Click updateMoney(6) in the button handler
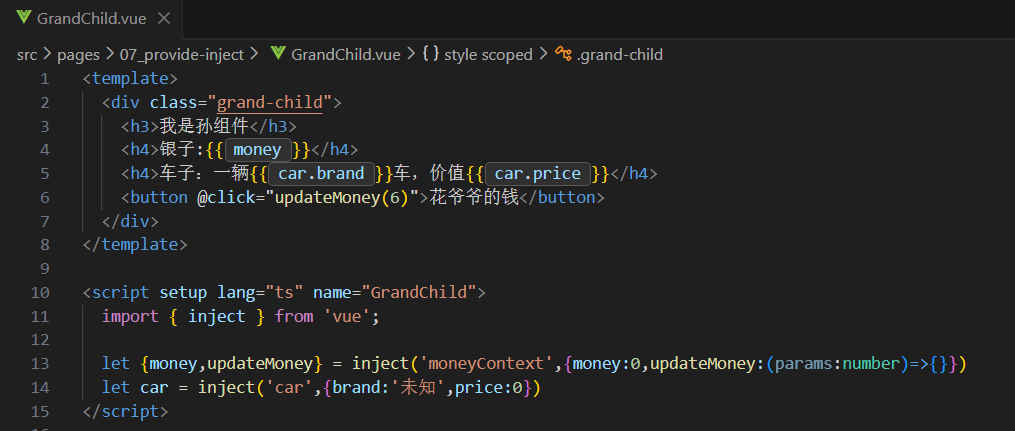1015x431 pixels. (x=342, y=197)
